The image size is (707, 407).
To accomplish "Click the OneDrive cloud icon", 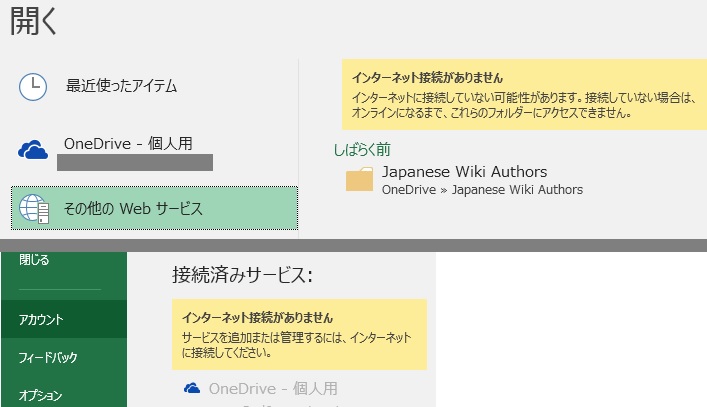I will 33,150.
